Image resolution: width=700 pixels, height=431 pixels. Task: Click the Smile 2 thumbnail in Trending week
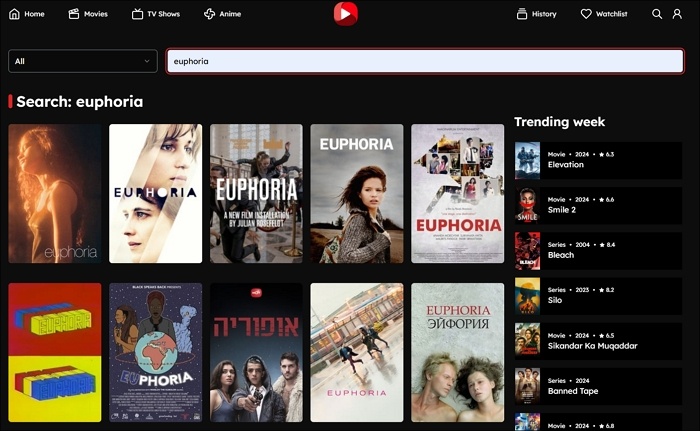(x=527, y=205)
